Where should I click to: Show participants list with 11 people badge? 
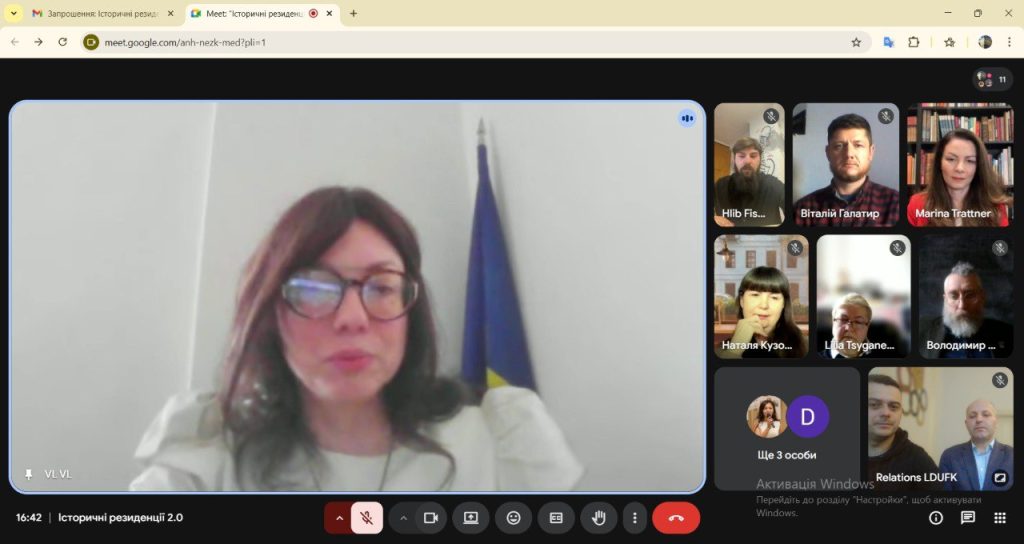point(992,79)
